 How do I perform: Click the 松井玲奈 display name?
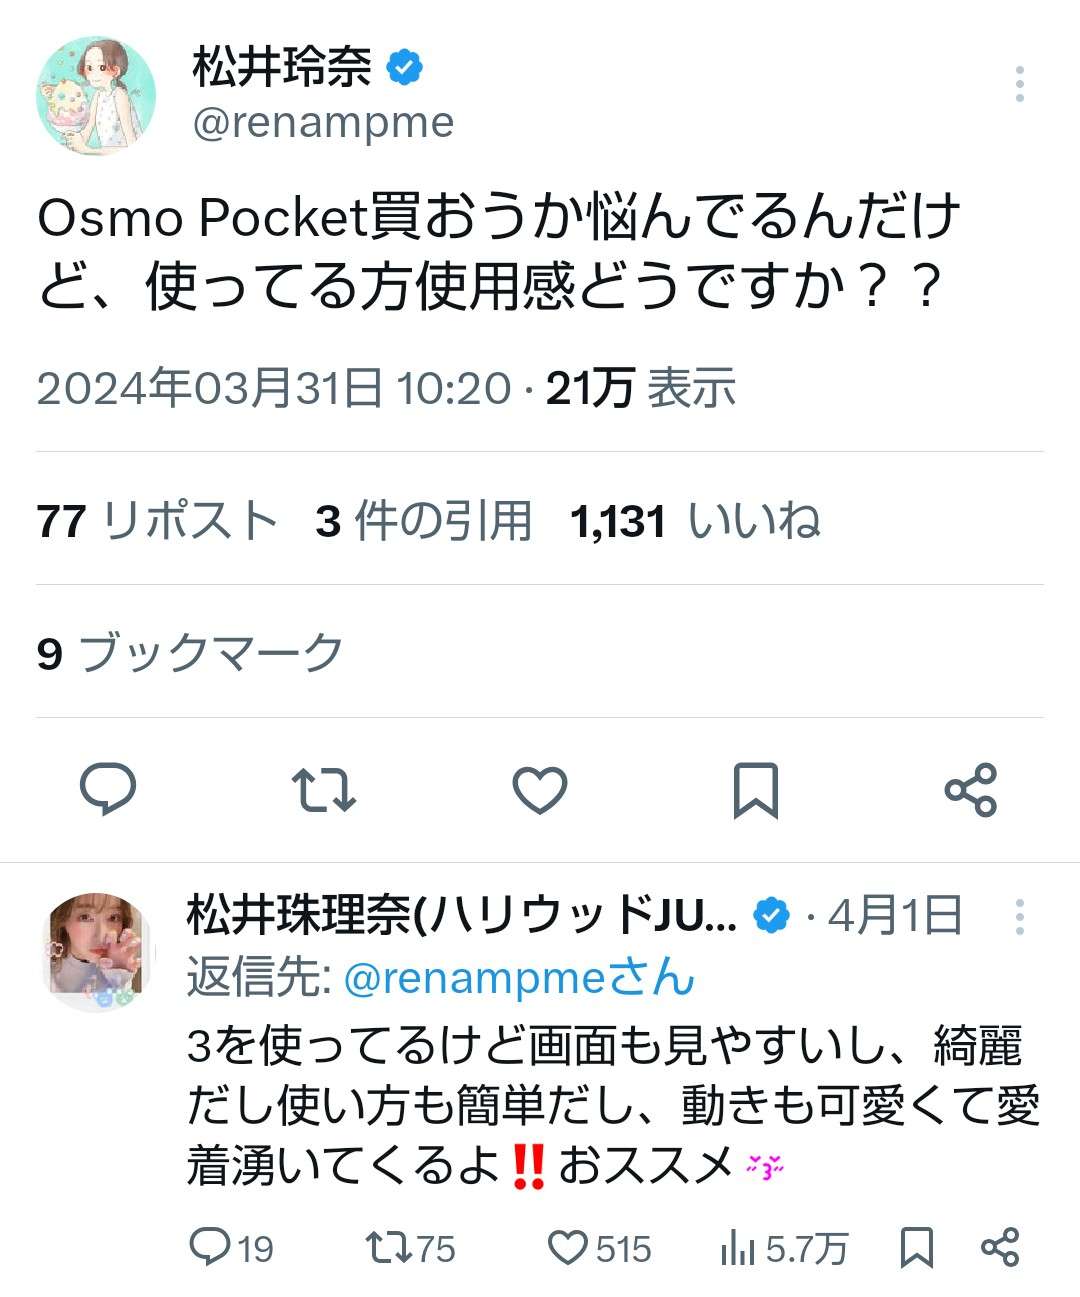coord(281,67)
